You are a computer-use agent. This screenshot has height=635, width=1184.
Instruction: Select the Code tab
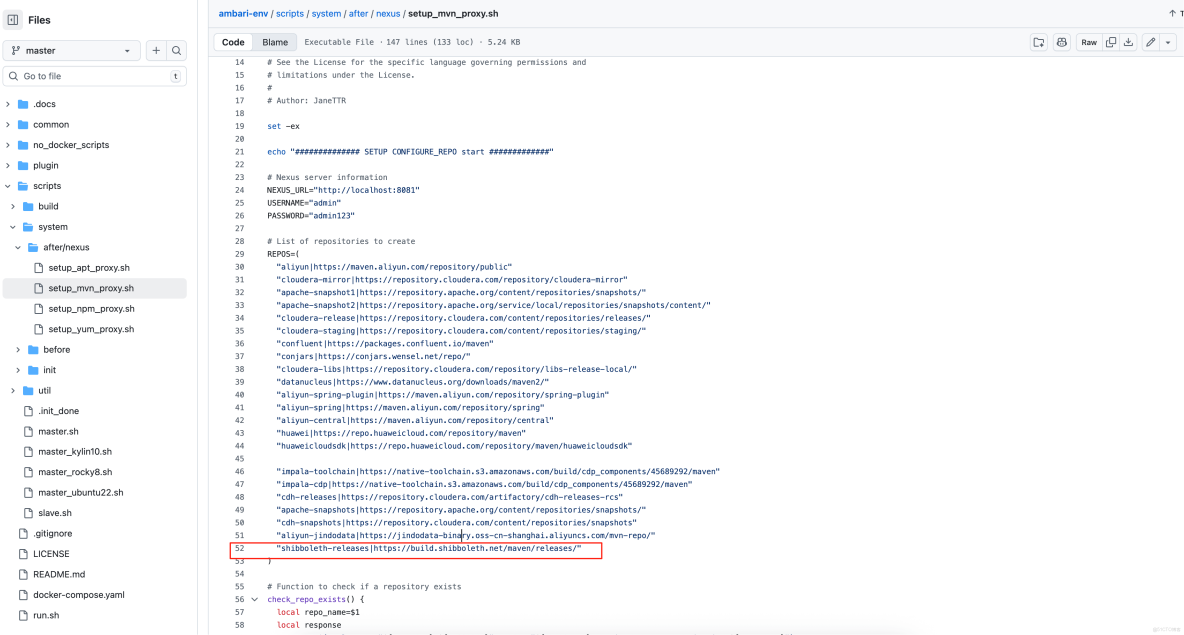coord(233,42)
